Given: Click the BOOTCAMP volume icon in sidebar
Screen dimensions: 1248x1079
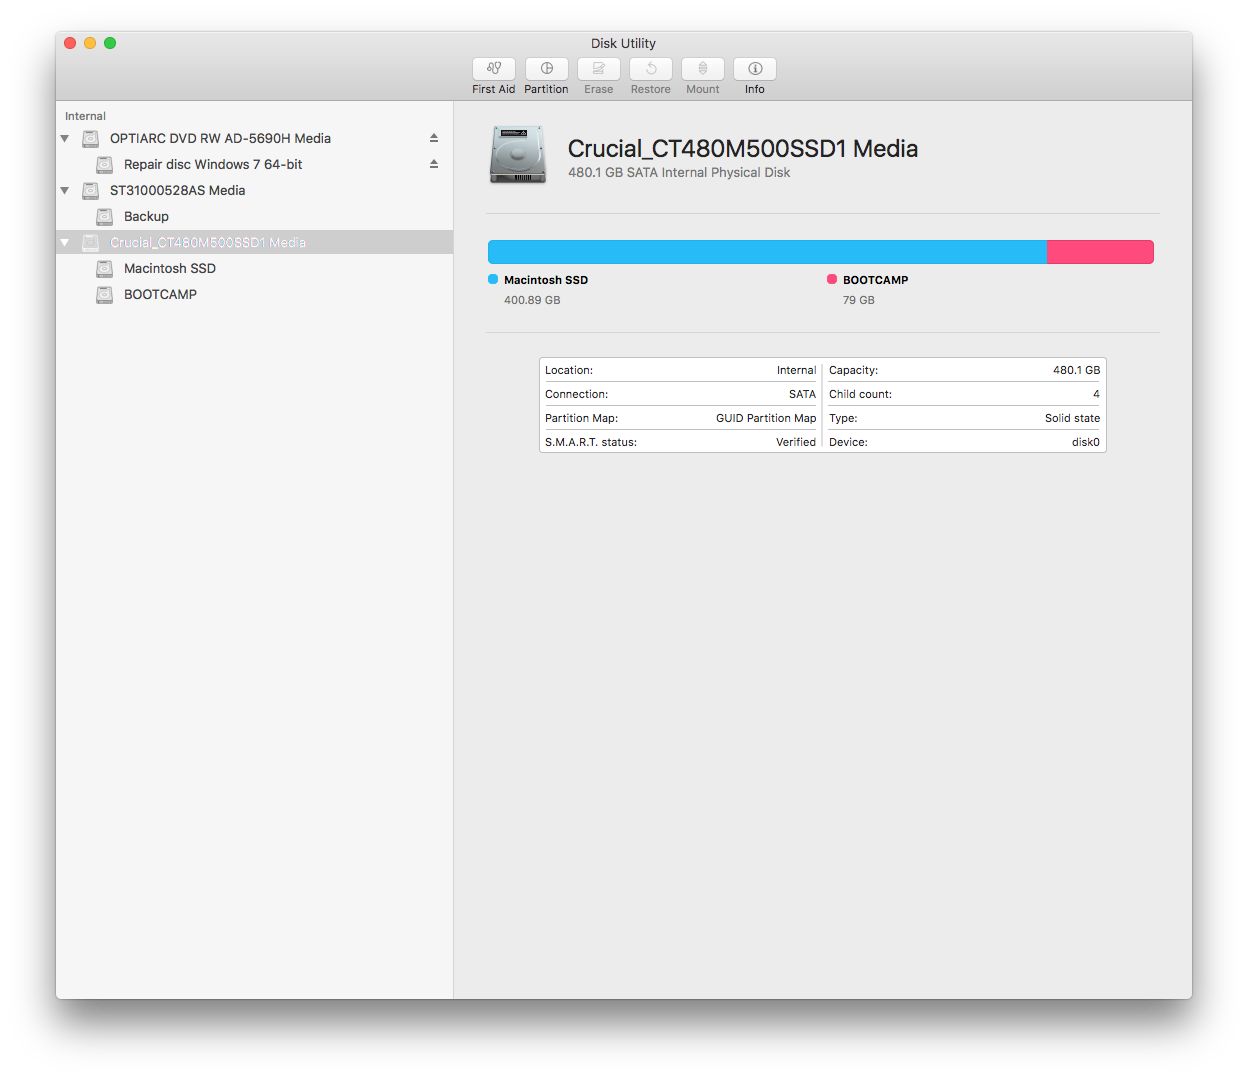Looking at the screenshot, I should click(104, 294).
